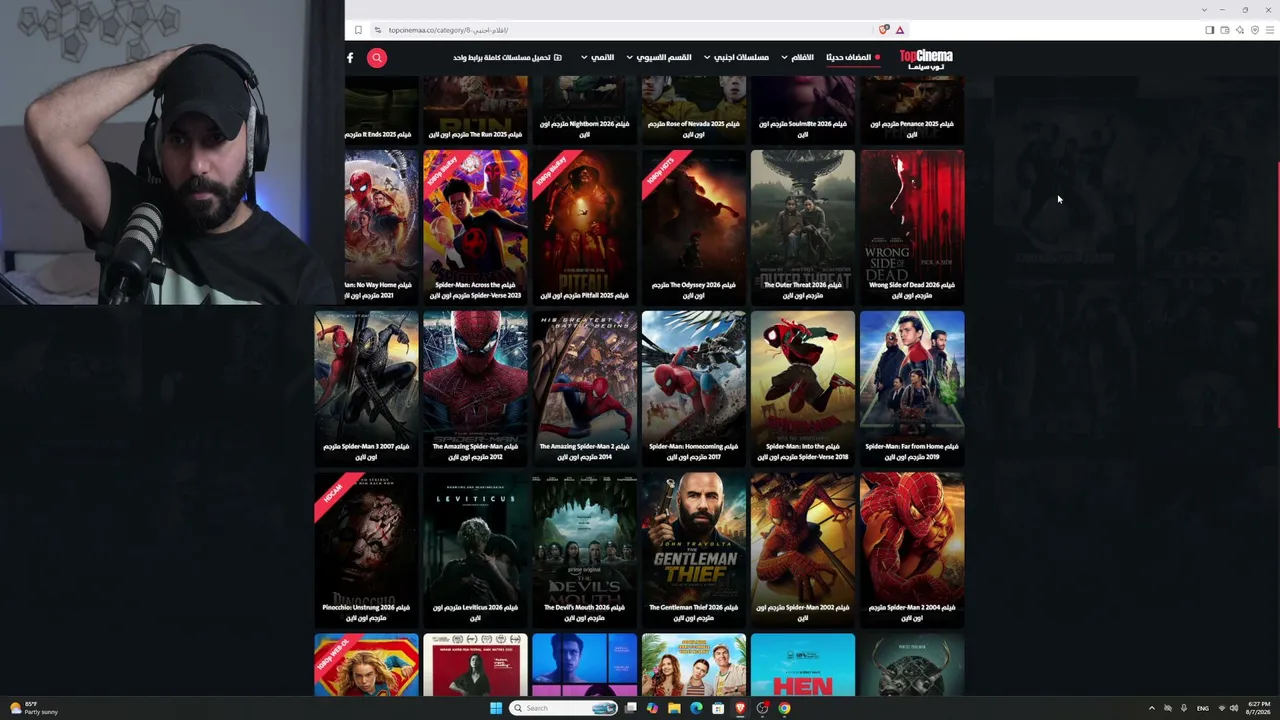This screenshot has width=1280, height=720.
Task: Expand the الافلام dropdown menu
Action: click(x=798, y=57)
